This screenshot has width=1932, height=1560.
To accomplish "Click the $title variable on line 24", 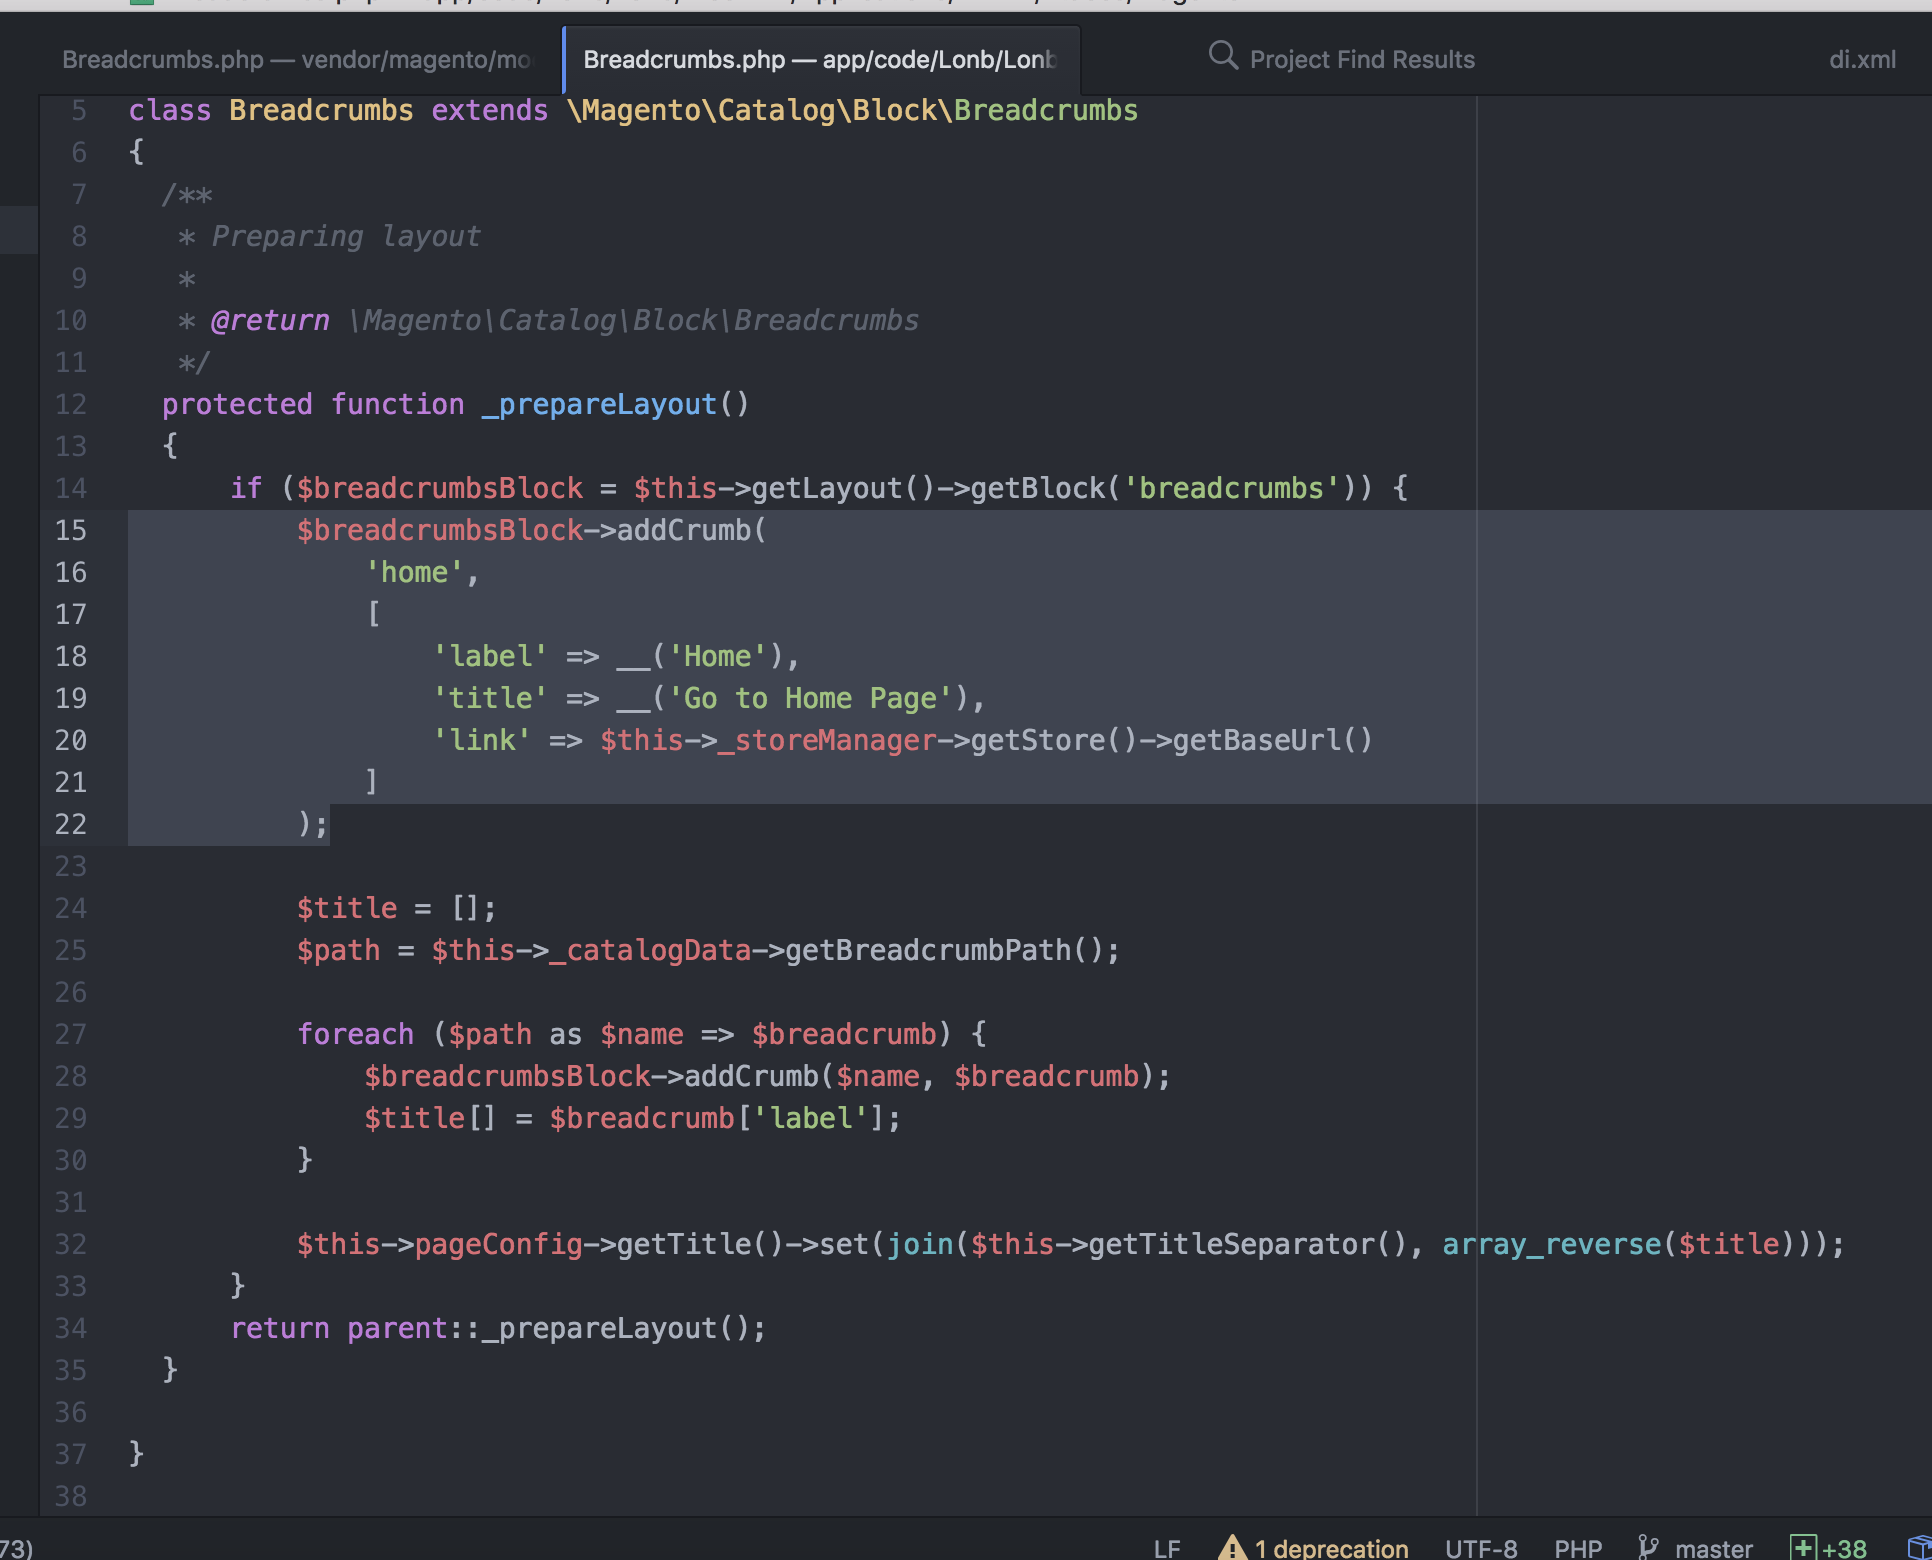I will pos(347,908).
